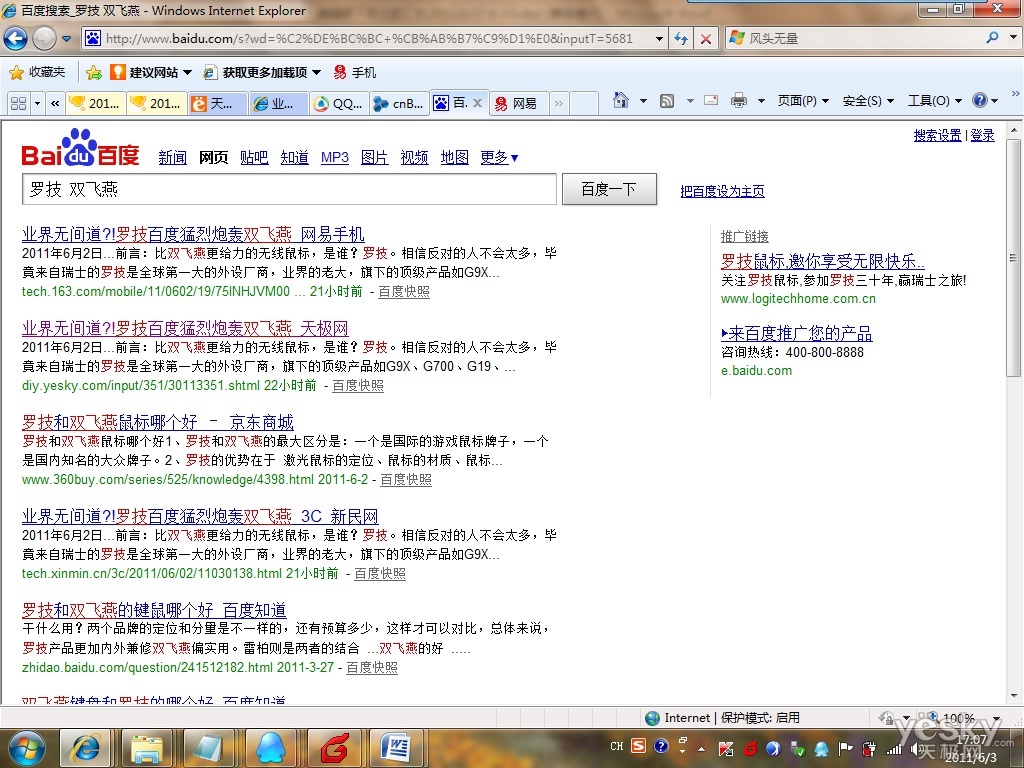Show hidden tray icons arrow

pyautogui.click(x=701, y=748)
